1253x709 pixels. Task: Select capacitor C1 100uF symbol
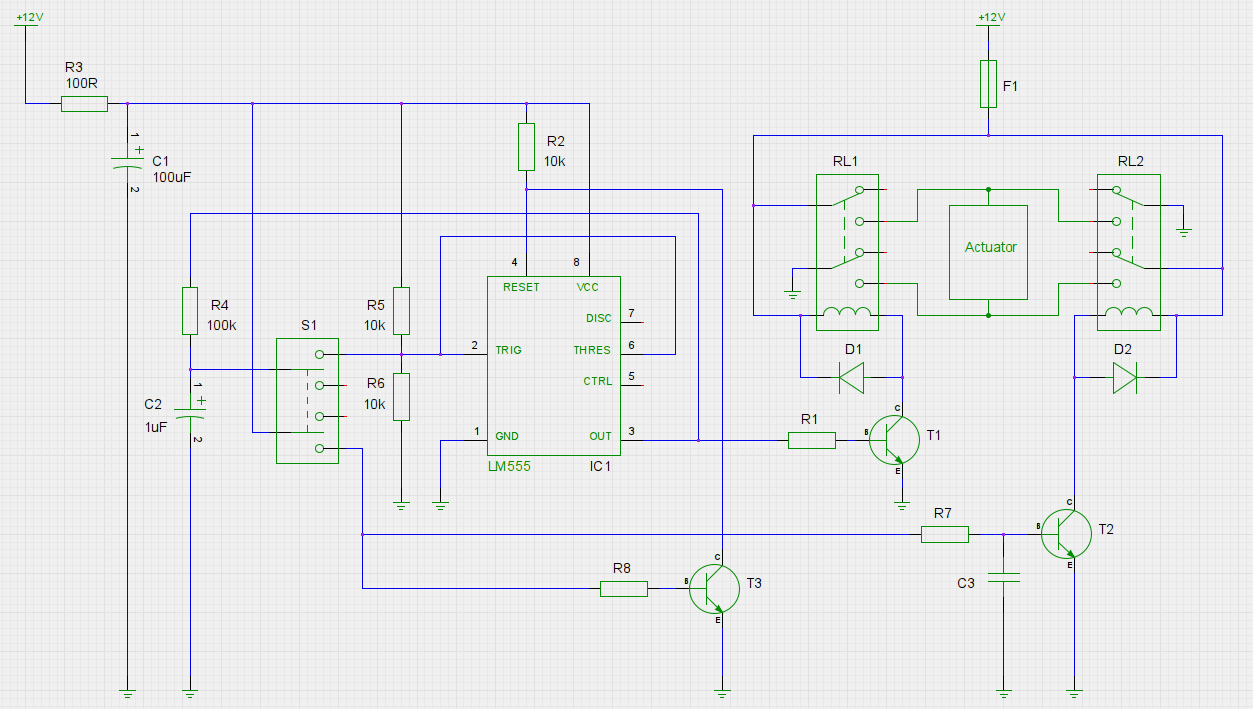128,162
